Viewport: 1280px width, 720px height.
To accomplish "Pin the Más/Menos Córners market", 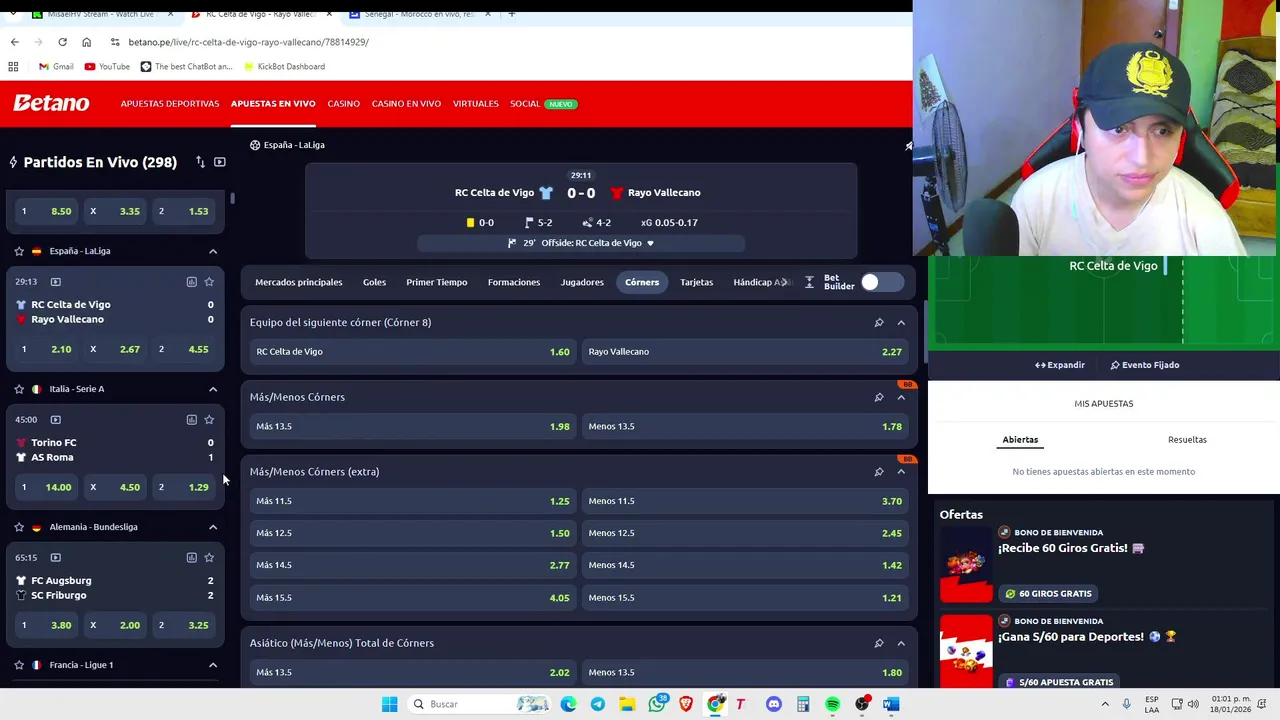I will pyautogui.click(x=879, y=397).
